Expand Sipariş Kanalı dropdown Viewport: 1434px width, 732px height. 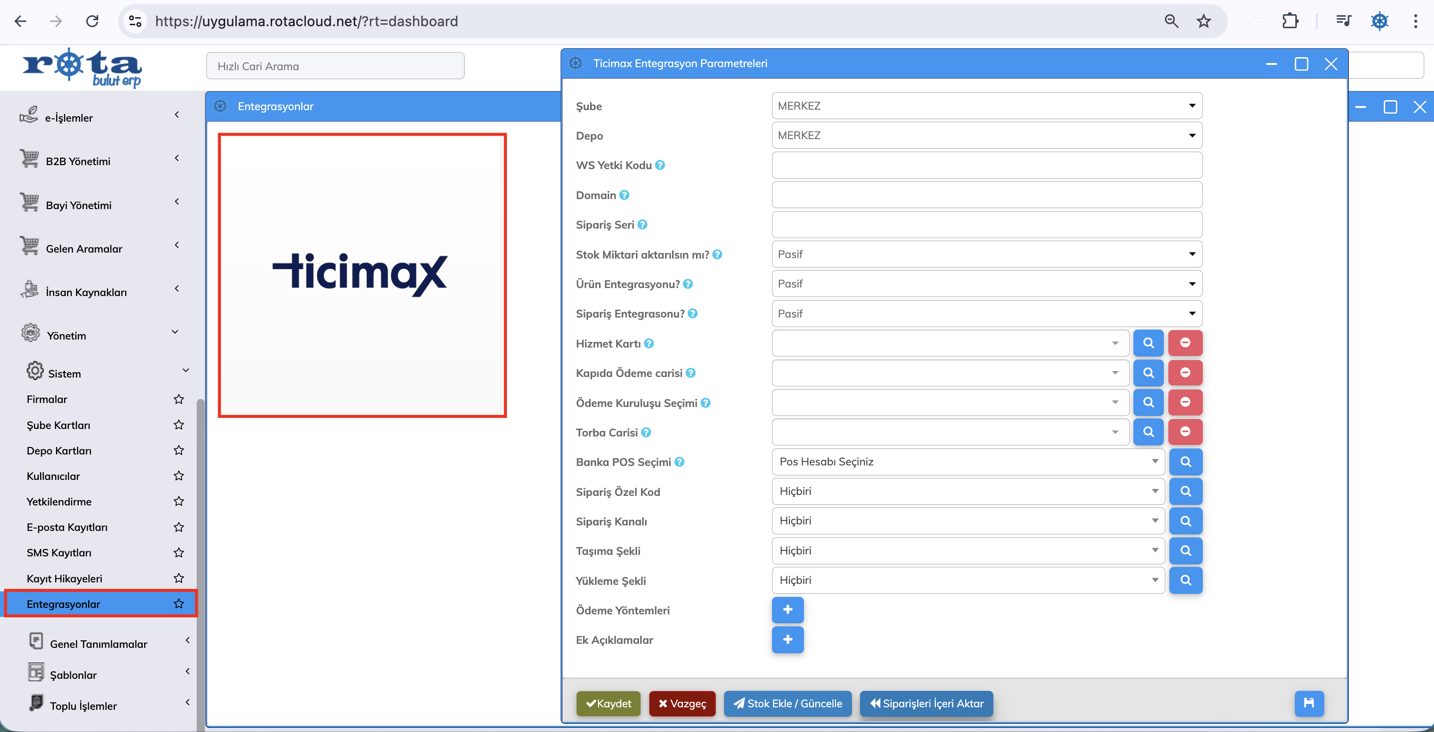967,521
